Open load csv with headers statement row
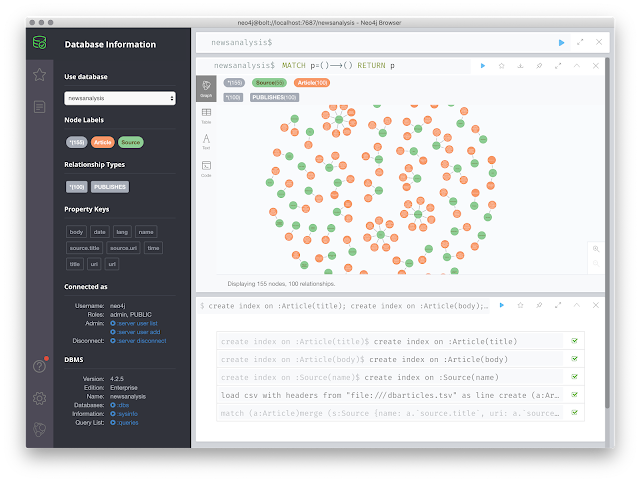The width and height of the screenshot is (640, 482). (400, 395)
